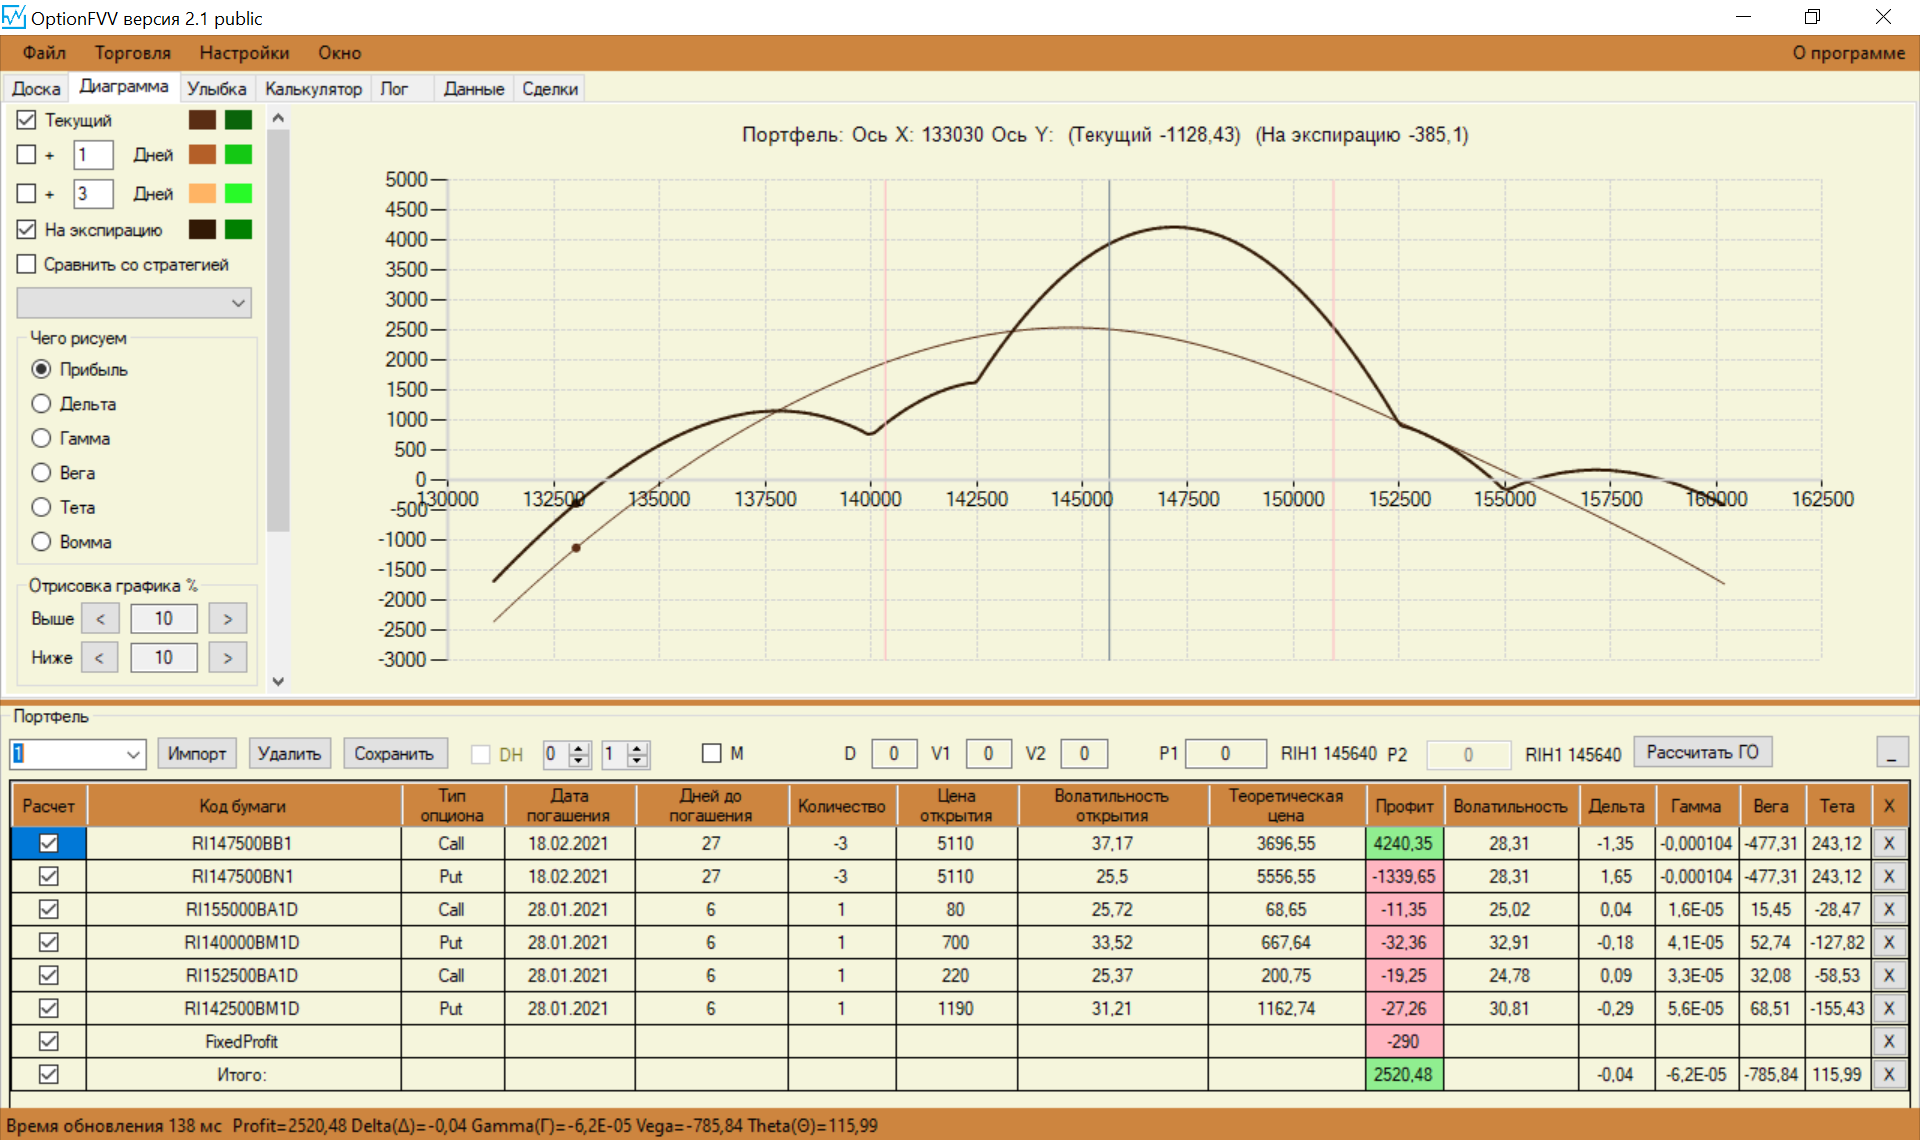Switch to the Улыбка tab
The width and height of the screenshot is (1920, 1140).
(216, 89)
